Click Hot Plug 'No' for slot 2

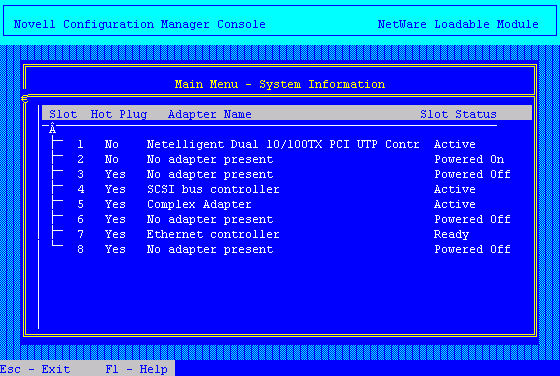[x=112, y=159]
